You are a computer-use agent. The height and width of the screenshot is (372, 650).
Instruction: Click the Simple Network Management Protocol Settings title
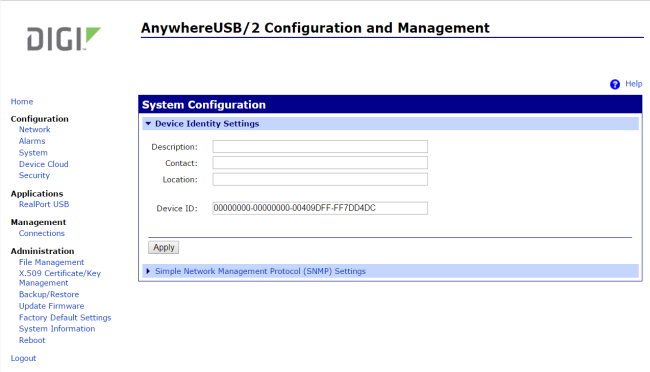coord(260,271)
